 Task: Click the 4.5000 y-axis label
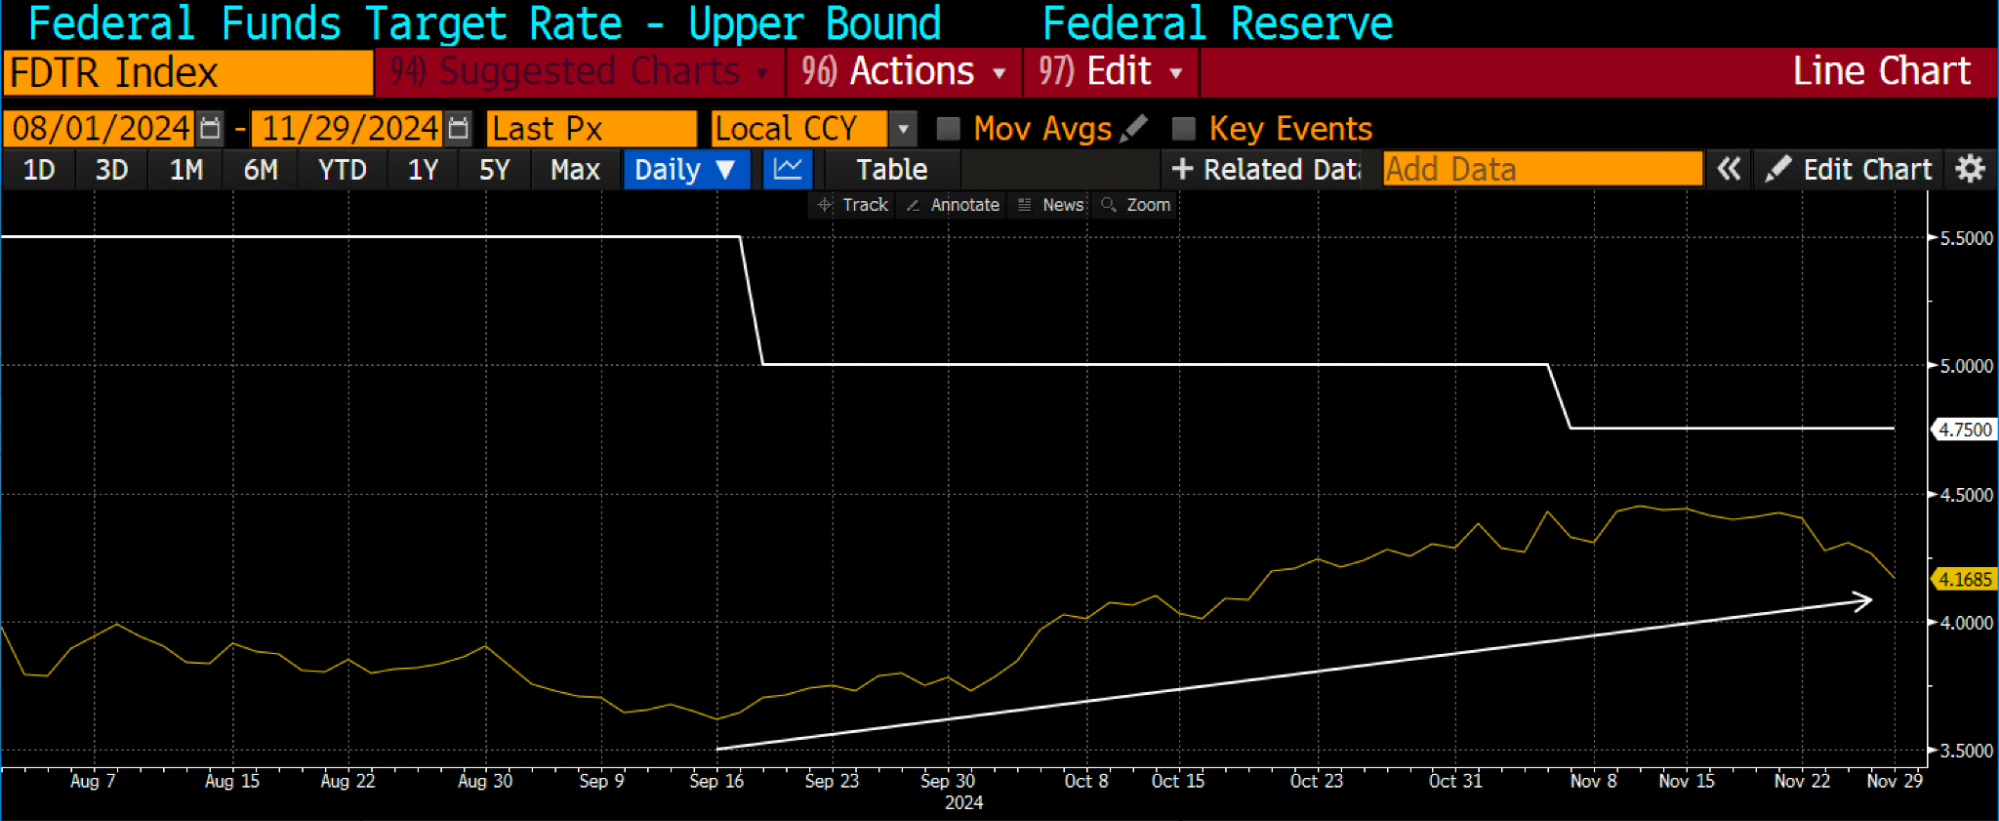(1966, 495)
